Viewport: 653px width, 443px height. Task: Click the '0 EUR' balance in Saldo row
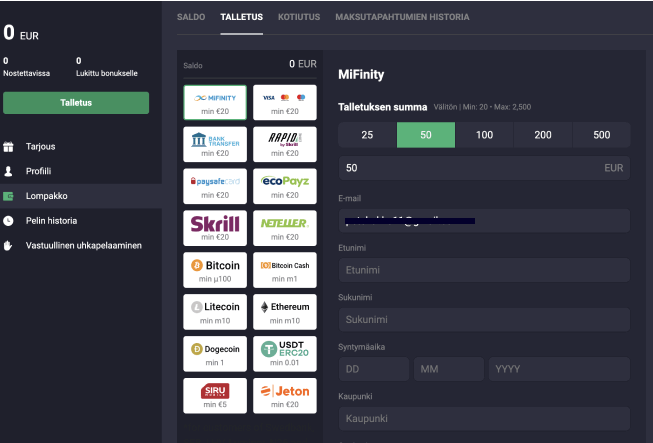[303, 64]
